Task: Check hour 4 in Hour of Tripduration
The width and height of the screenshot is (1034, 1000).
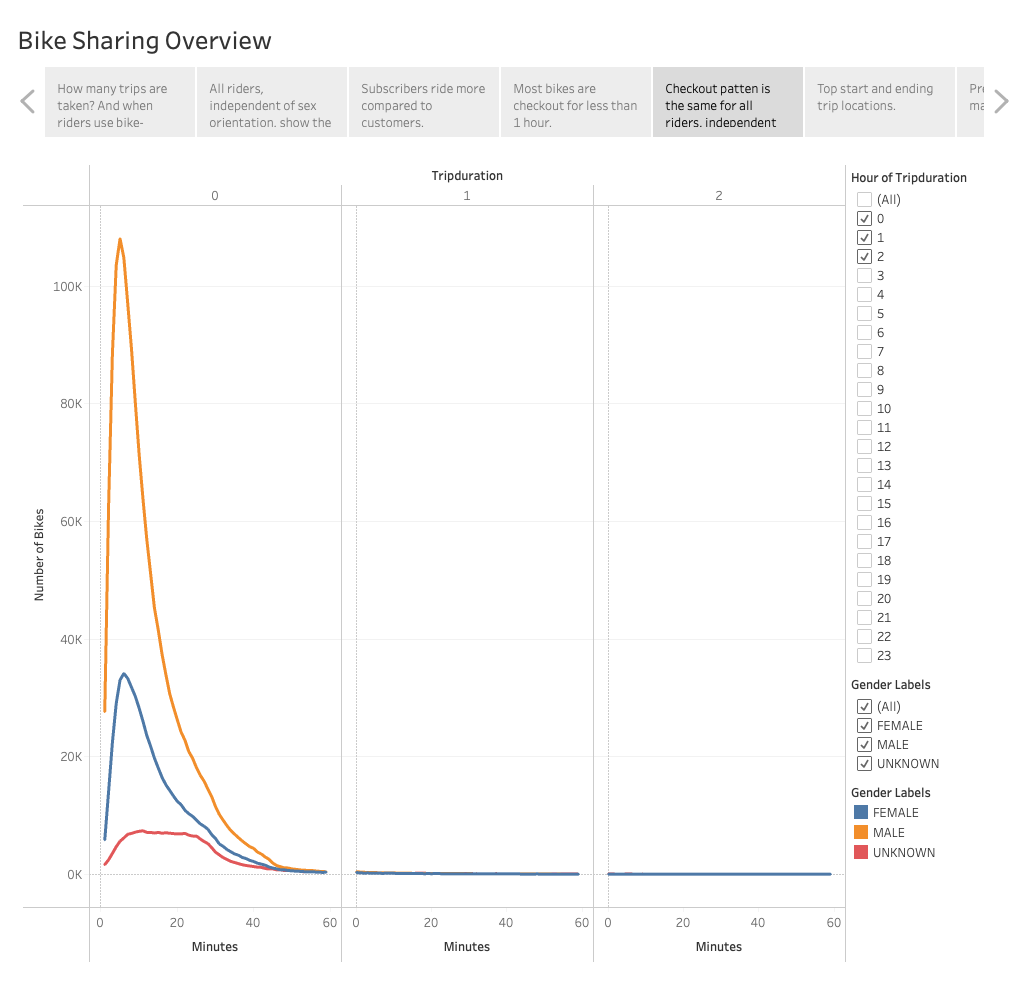Action: click(x=864, y=295)
